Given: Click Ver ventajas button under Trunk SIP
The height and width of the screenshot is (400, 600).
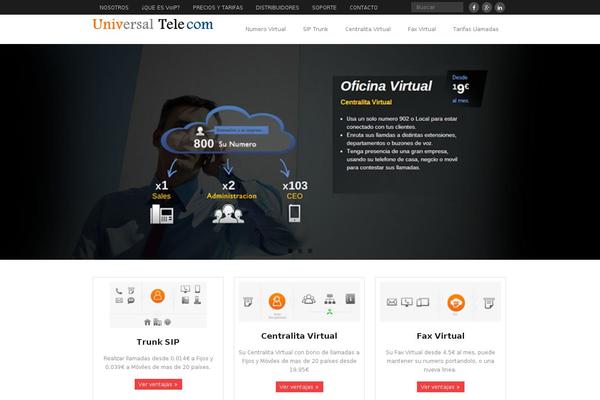Looking at the screenshot, I should click(158, 384).
